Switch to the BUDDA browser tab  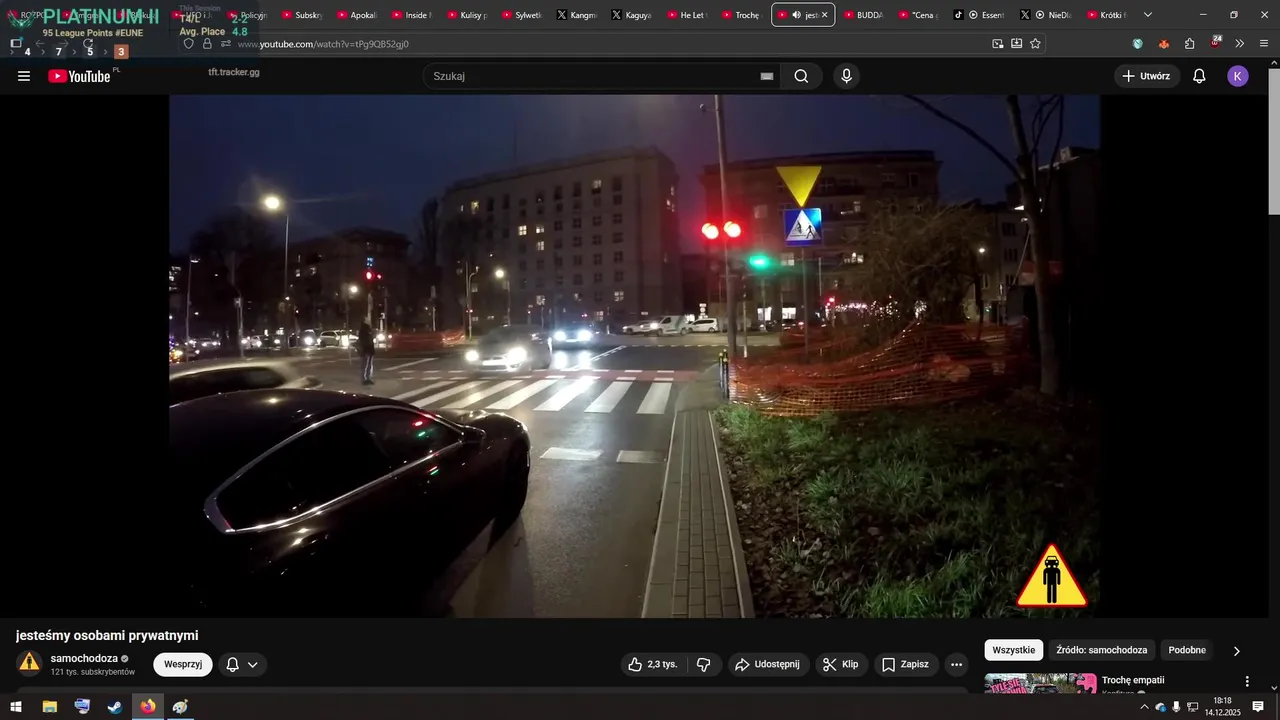point(863,15)
